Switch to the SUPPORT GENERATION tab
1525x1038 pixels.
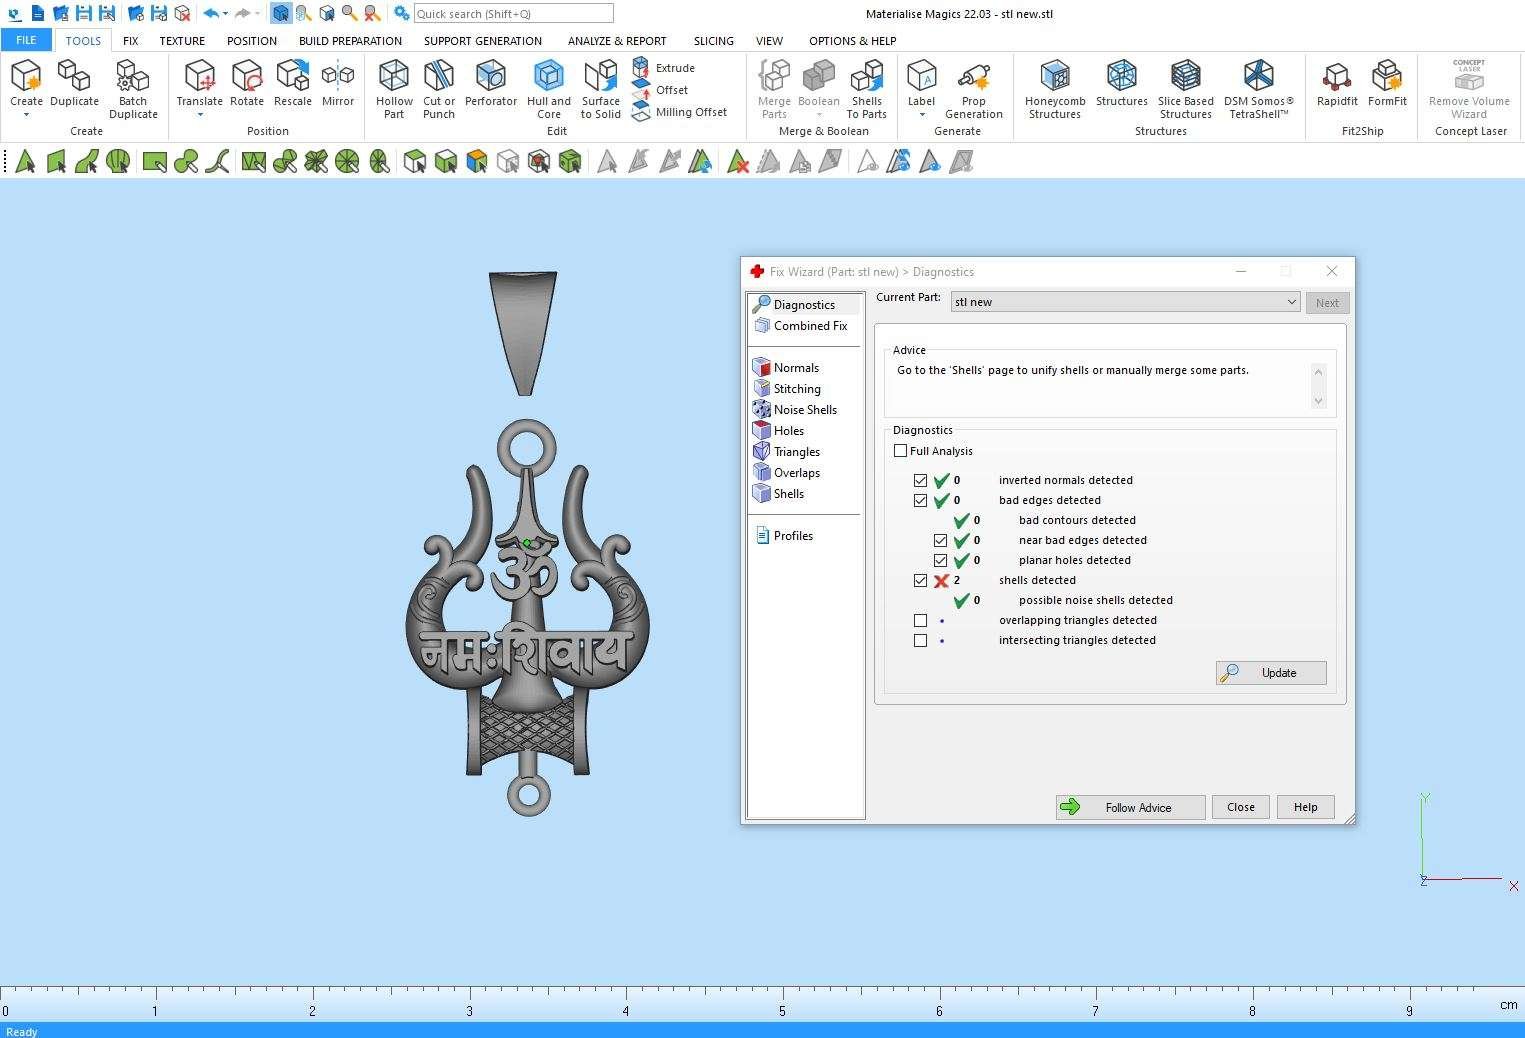click(x=482, y=41)
